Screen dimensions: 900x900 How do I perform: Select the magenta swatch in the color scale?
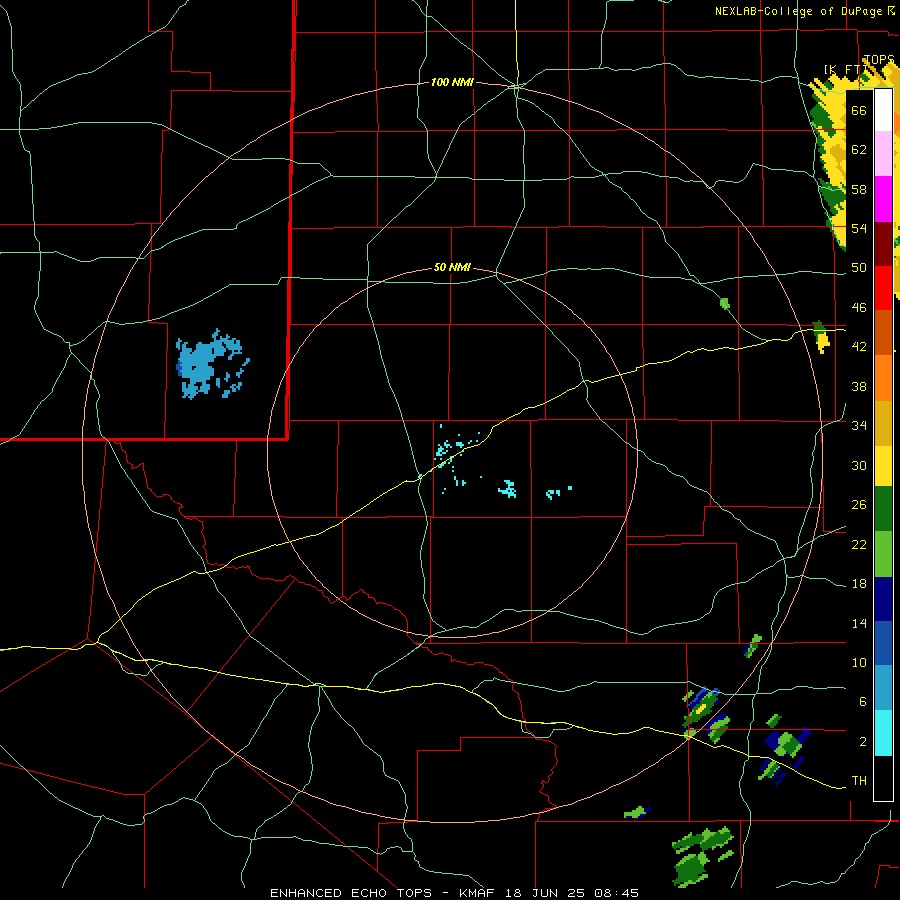pyautogui.click(x=883, y=199)
